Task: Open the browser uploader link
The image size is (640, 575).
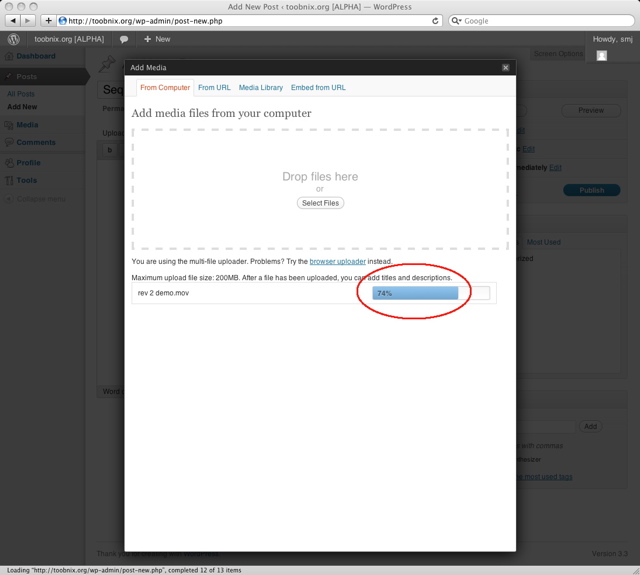Action: coord(338,261)
